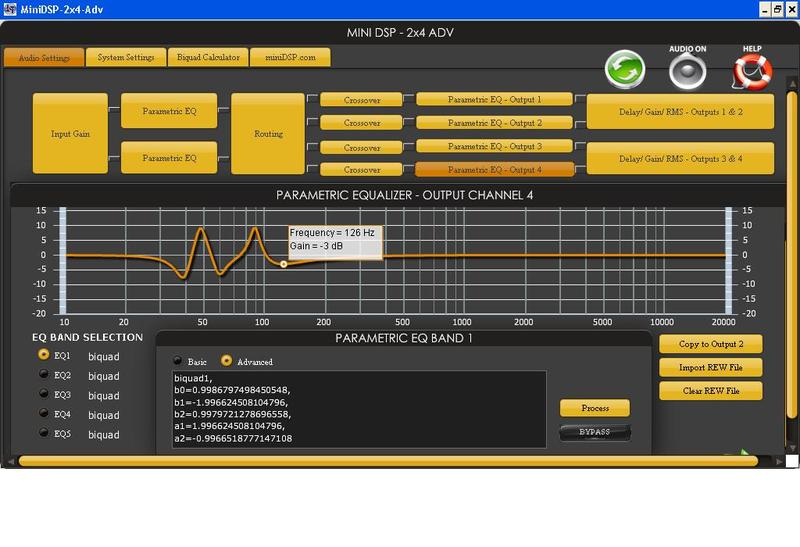Image resolution: width=800 pixels, height=547 pixels.
Task: Toggle the Audio On speaker icon
Action: [687, 71]
